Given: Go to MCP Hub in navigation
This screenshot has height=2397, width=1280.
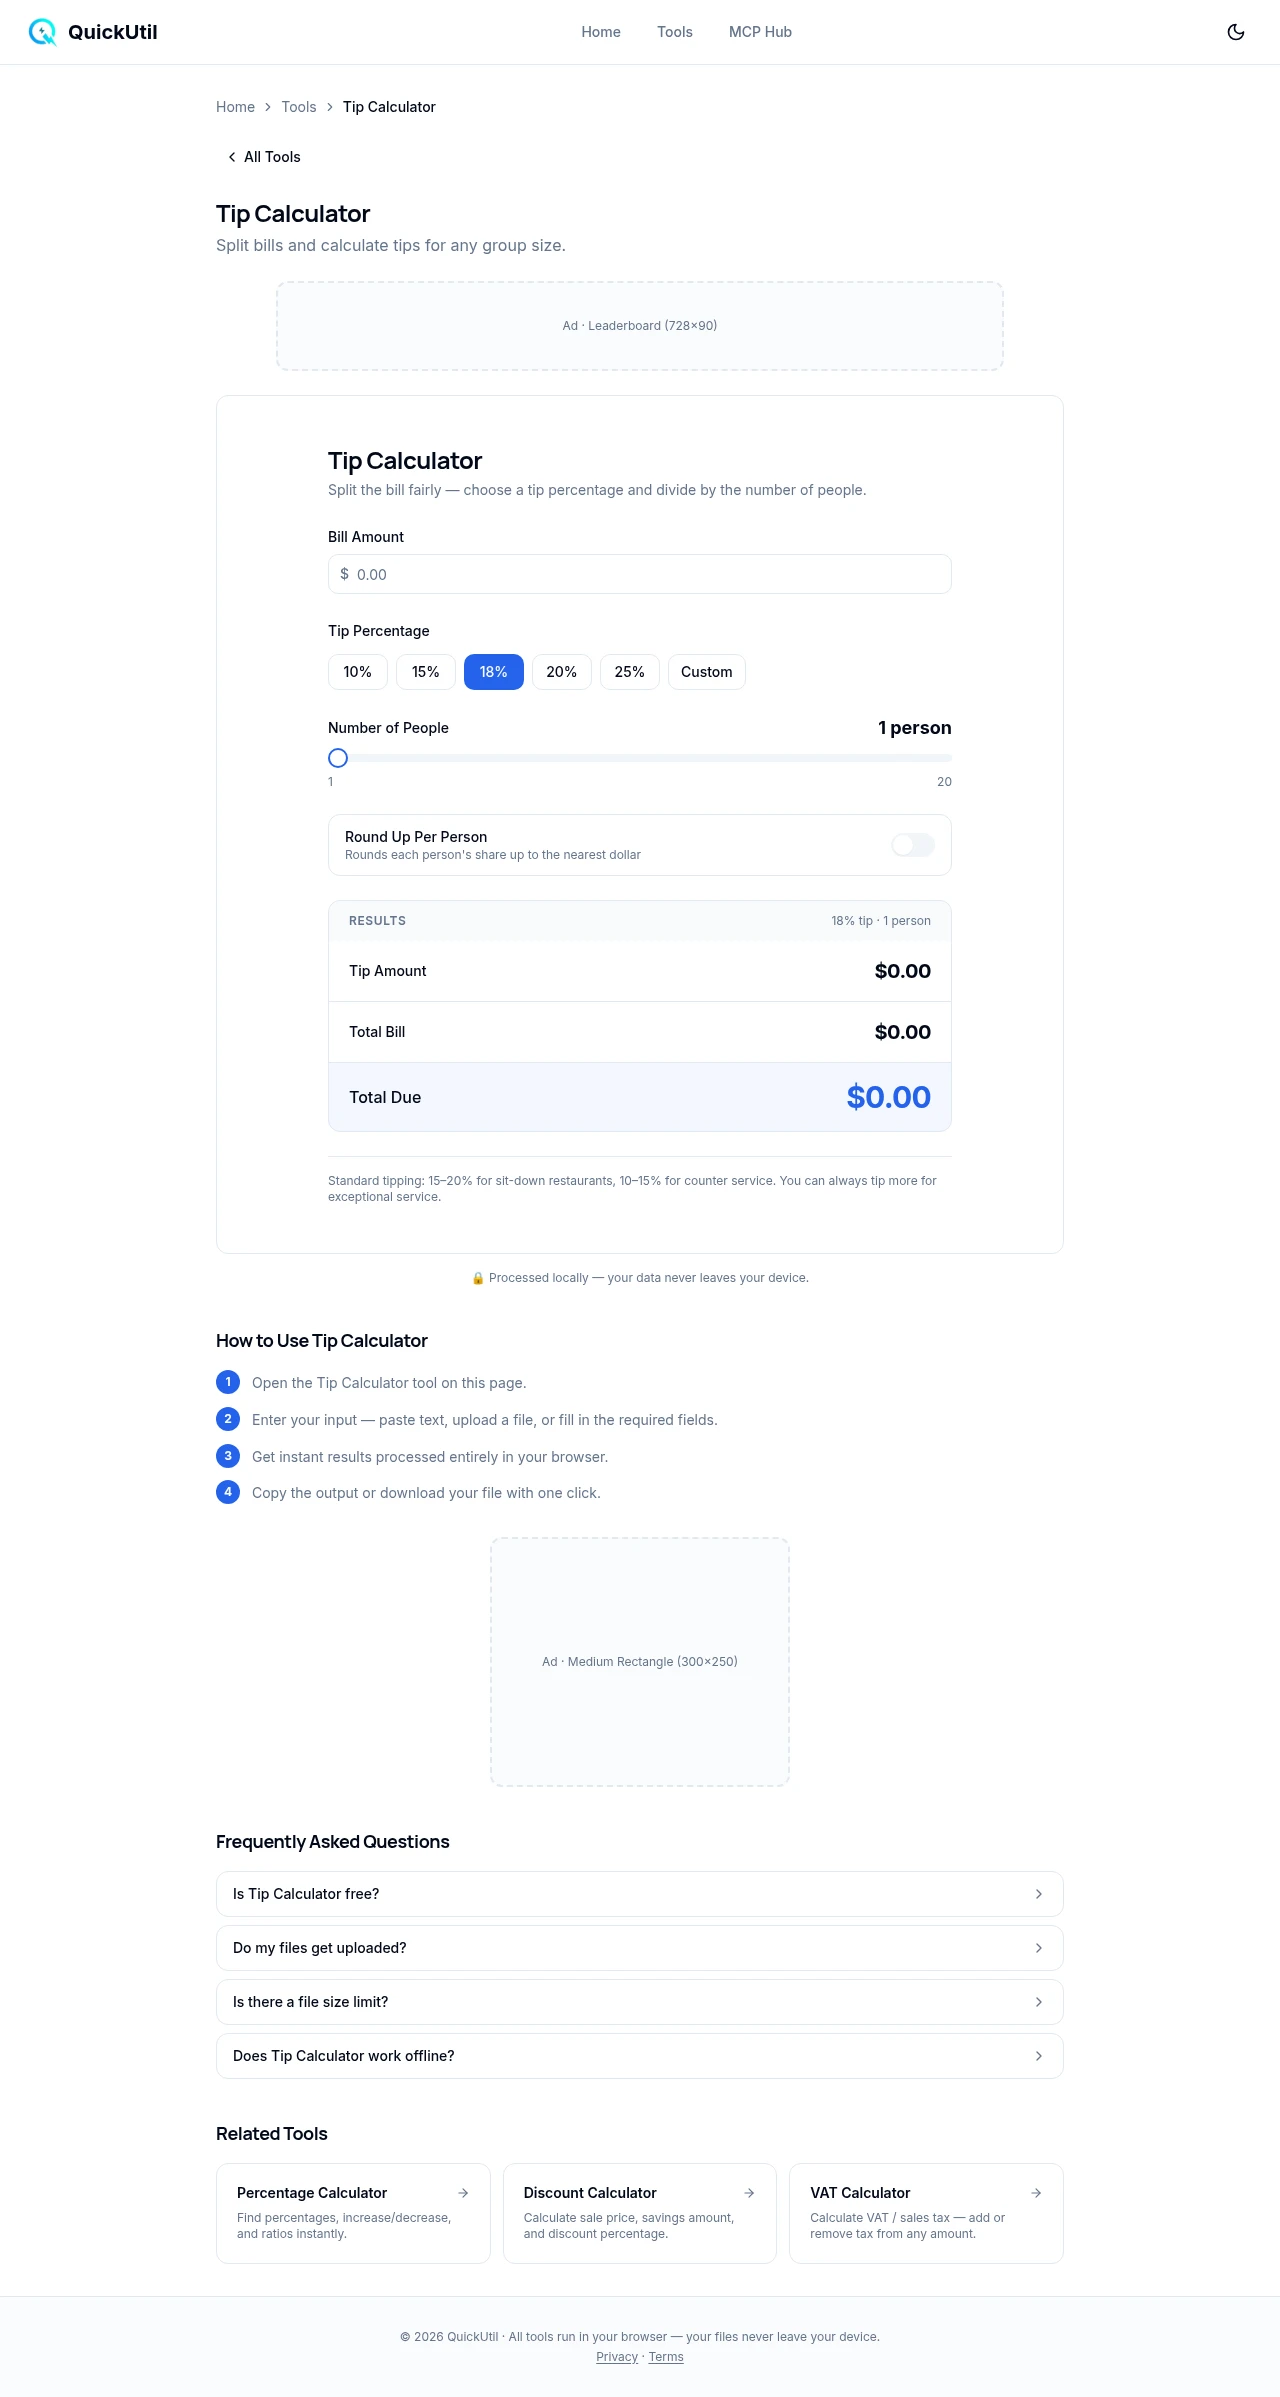Looking at the screenshot, I should point(760,32).
